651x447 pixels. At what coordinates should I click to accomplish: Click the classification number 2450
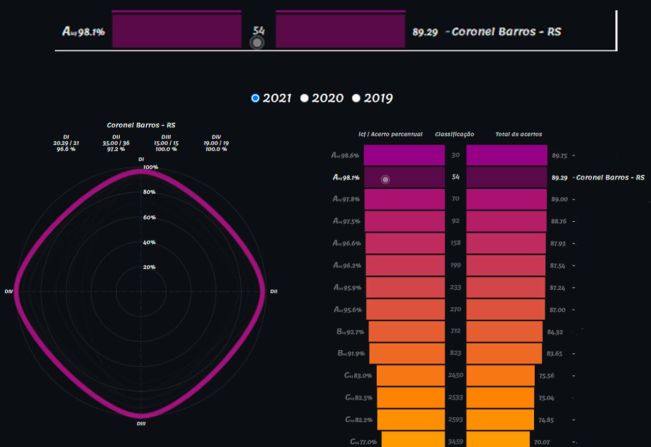[455, 375]
